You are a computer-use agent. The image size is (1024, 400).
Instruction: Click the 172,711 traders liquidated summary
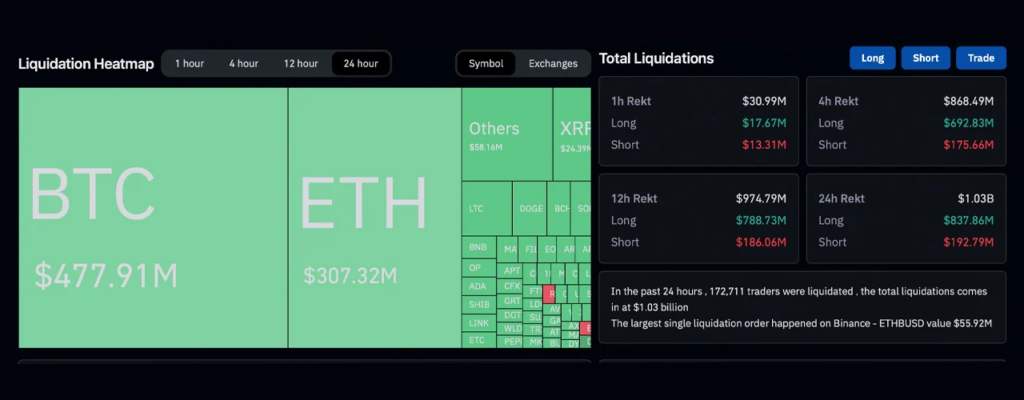pyautogui.click(x=799, y=299)
